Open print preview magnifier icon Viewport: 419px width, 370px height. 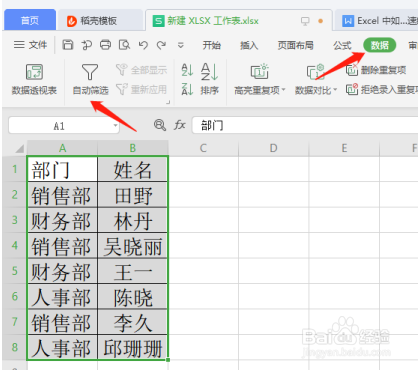point(124,45)
